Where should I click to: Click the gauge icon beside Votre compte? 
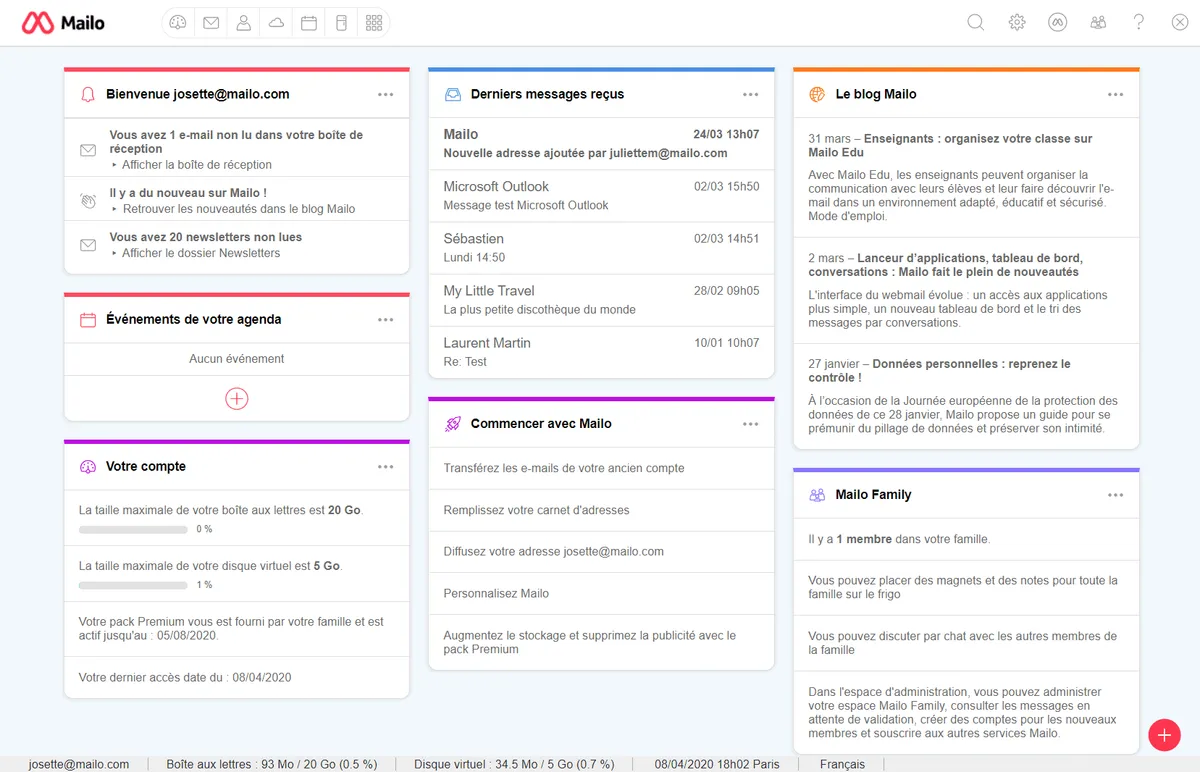(x=87, y=467)
